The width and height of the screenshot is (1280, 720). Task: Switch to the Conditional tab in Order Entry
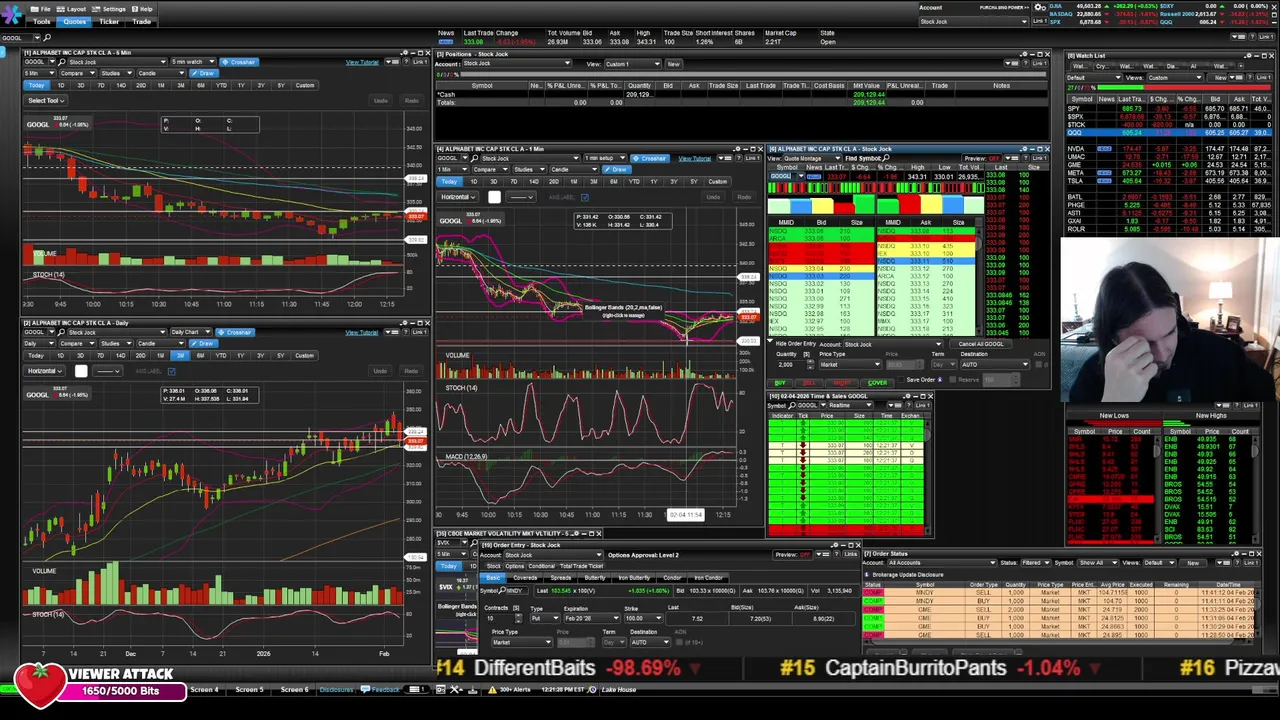541,566
